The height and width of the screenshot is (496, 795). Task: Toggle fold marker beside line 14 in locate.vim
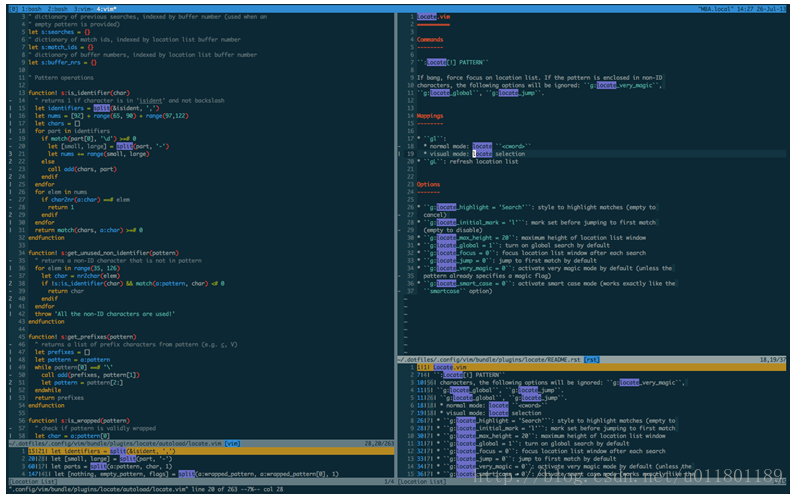click(11, 100)
